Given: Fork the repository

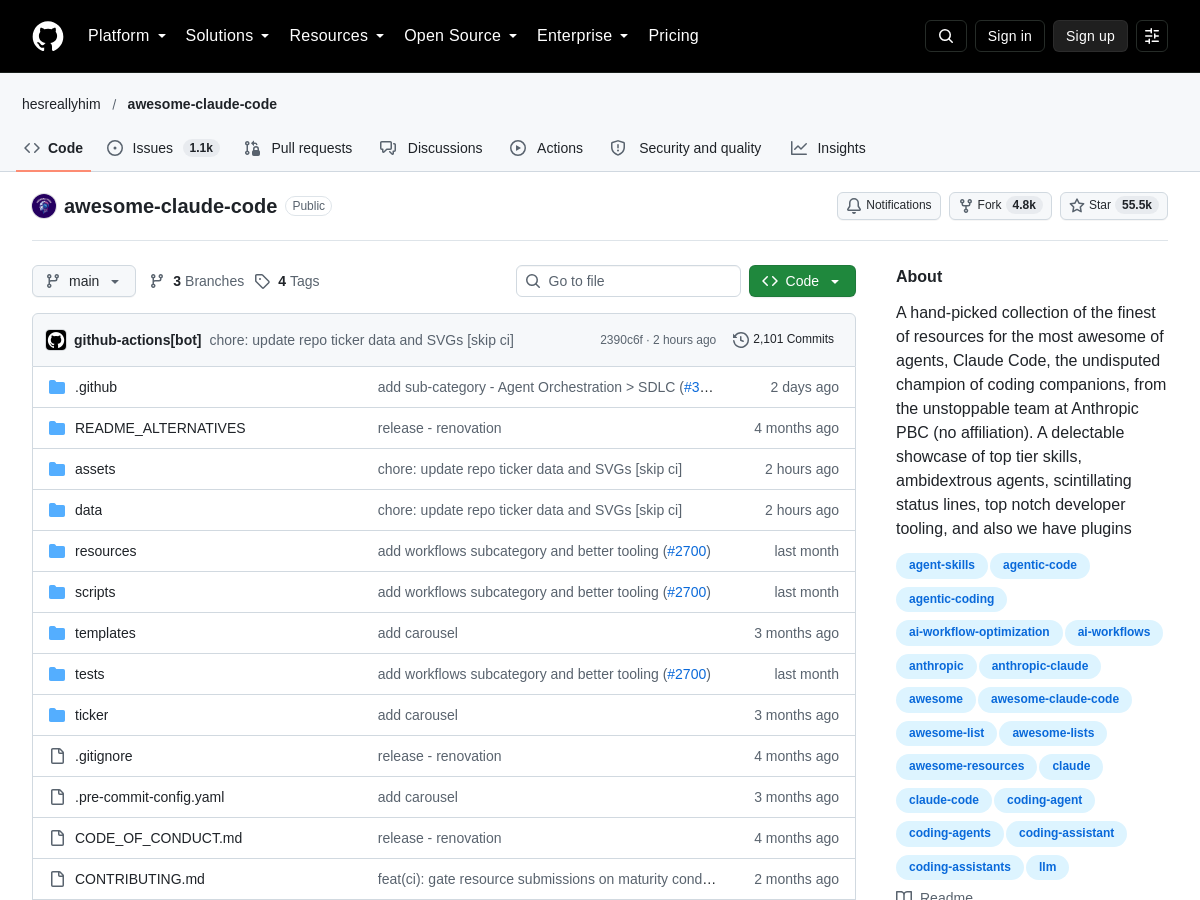Looking at the screenshot, I should (1000, 206).
